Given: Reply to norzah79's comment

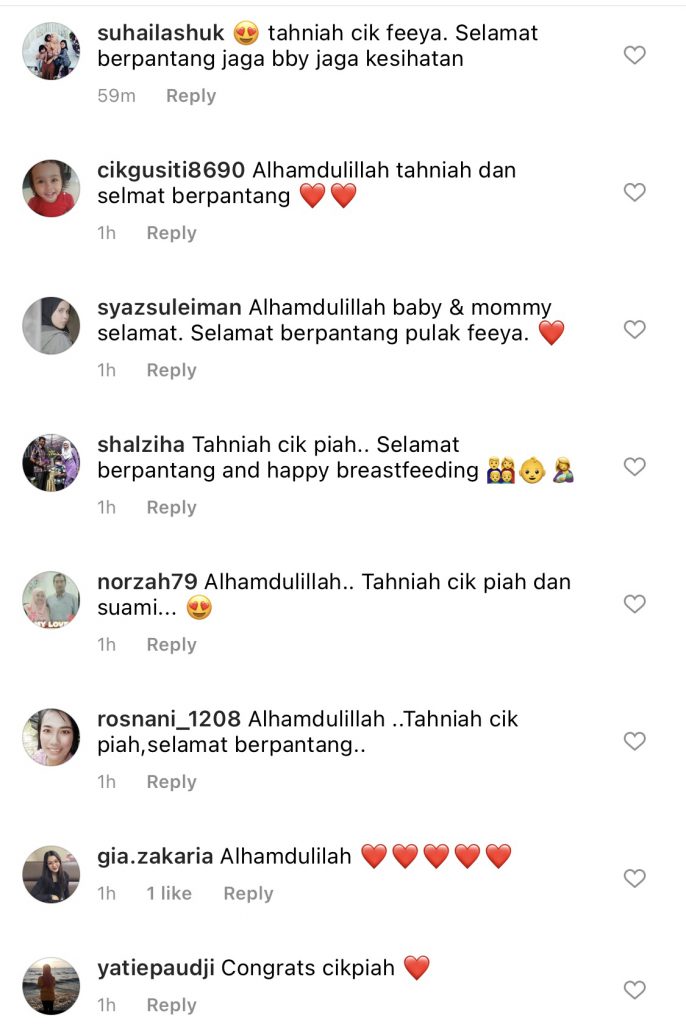Looking at the screenshot, I should click(171, 645).
